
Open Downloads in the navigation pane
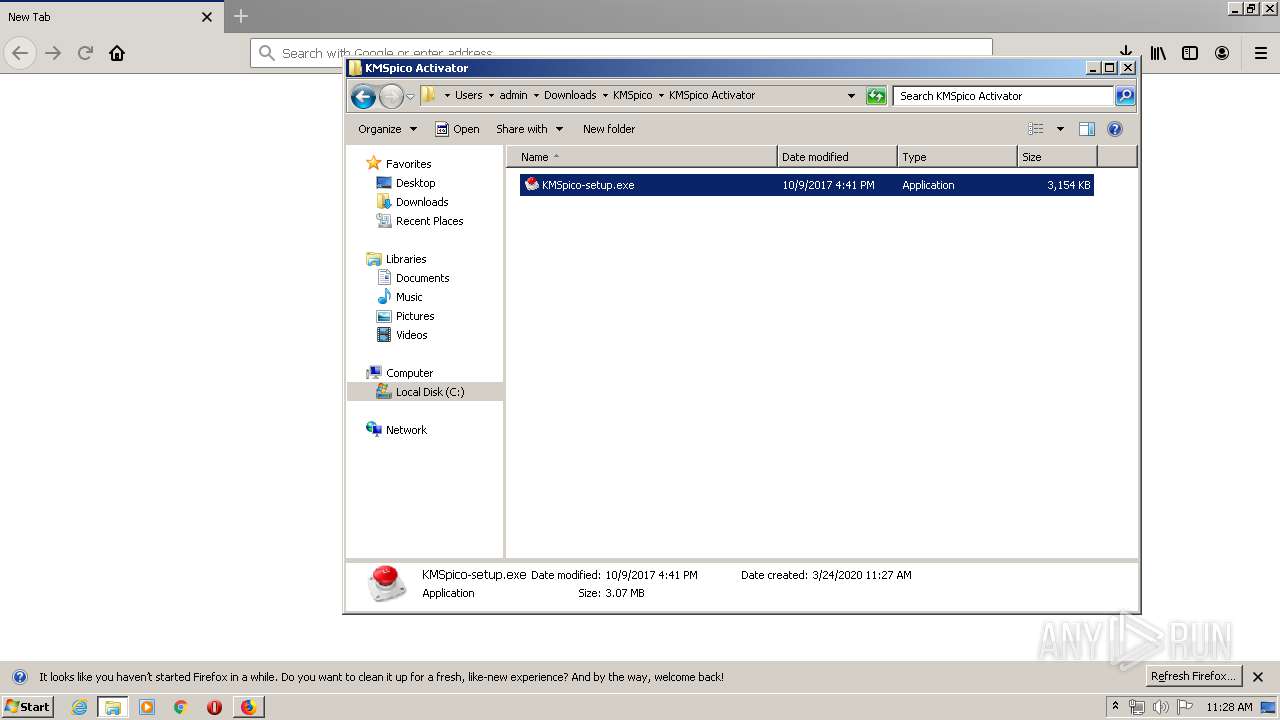click(412, 202)
